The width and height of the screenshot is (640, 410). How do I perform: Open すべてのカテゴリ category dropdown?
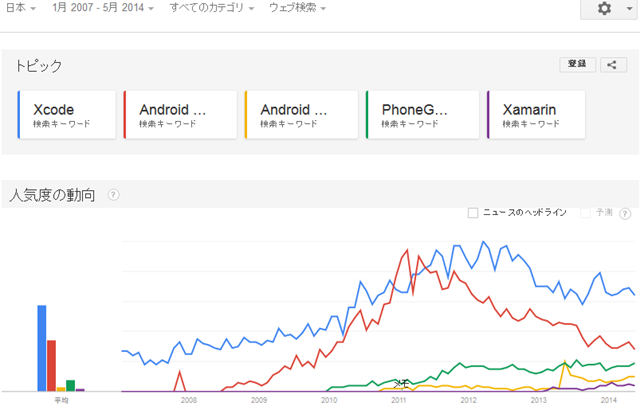pos(211,7)
